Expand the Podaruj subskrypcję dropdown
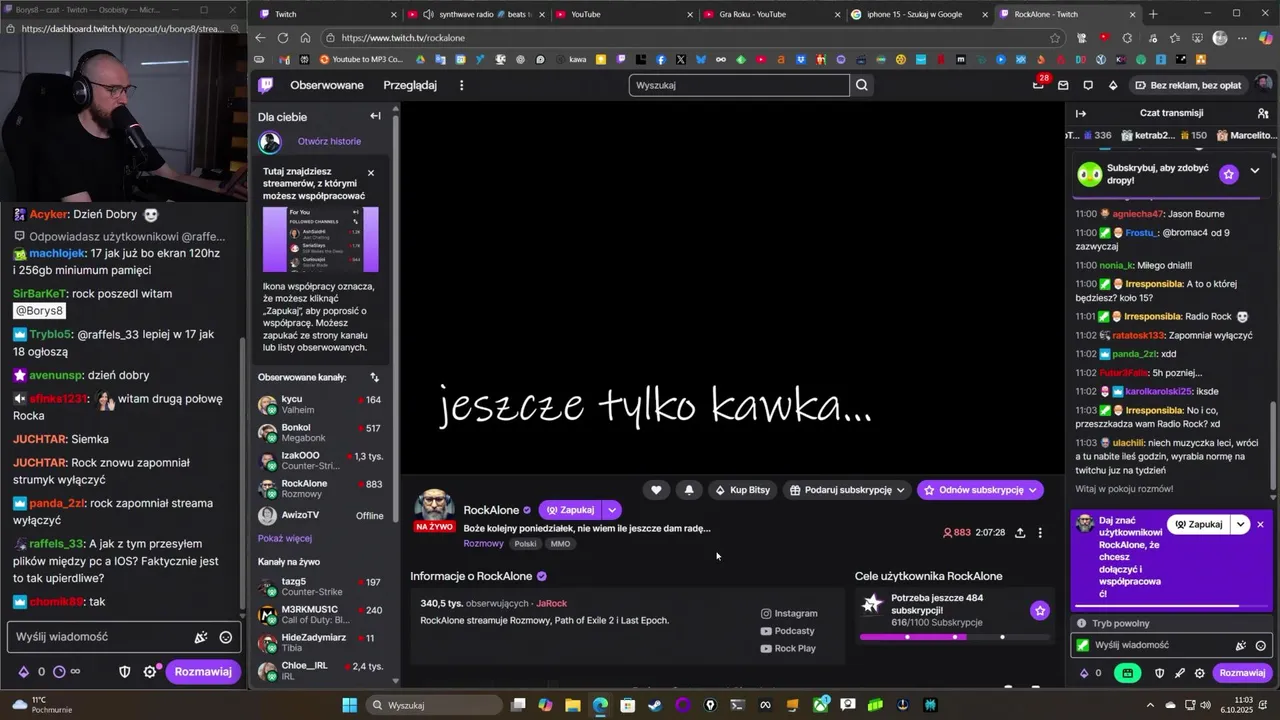 pos(900,490)
